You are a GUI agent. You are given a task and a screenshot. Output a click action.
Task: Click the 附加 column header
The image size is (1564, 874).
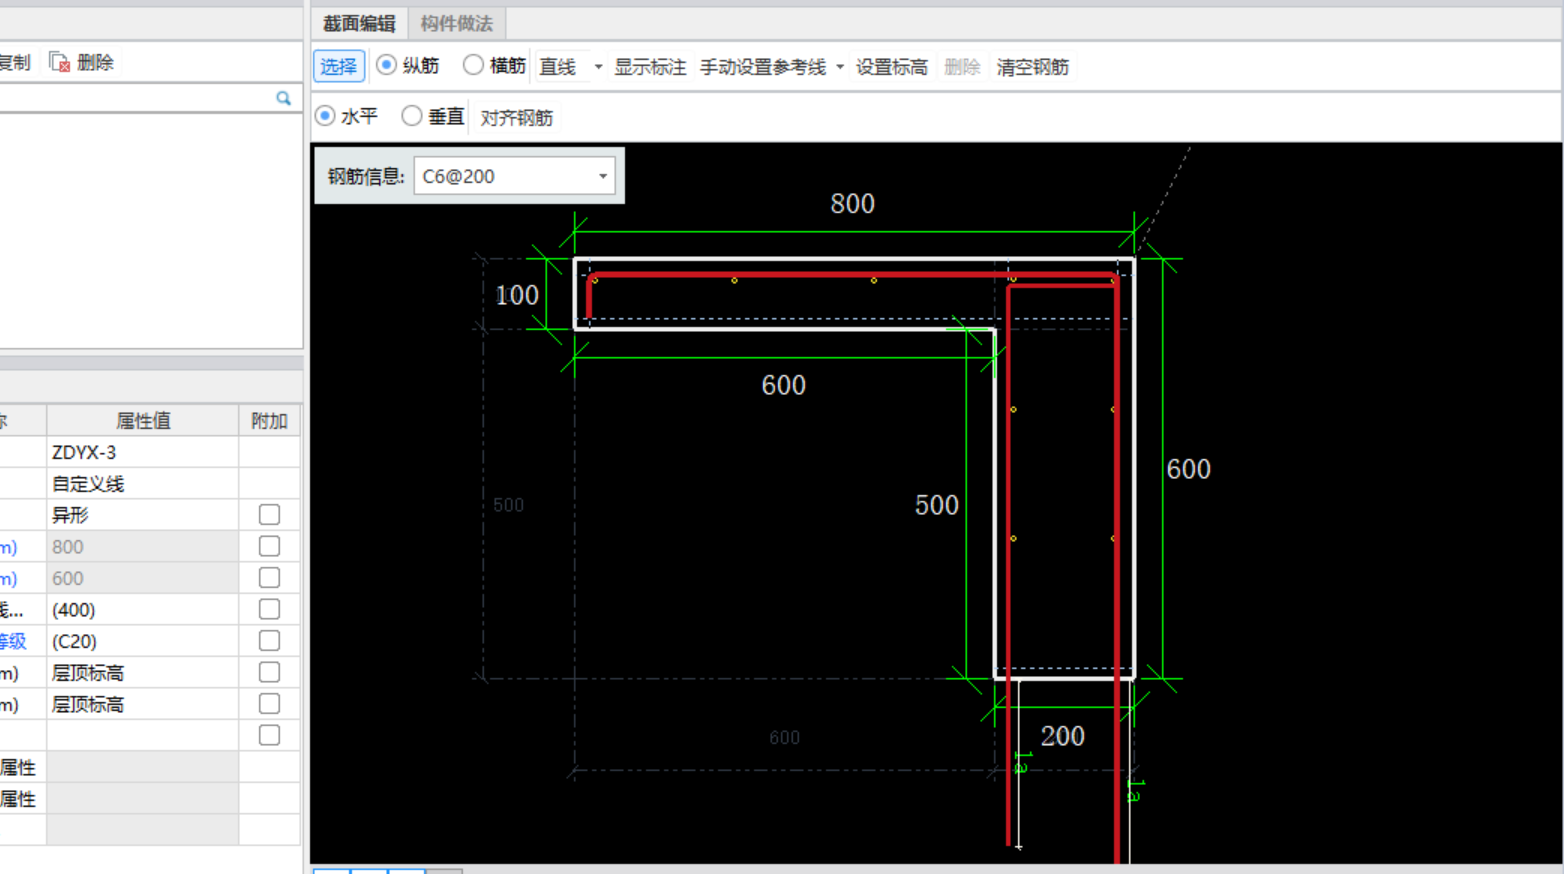tap(269, 421)
